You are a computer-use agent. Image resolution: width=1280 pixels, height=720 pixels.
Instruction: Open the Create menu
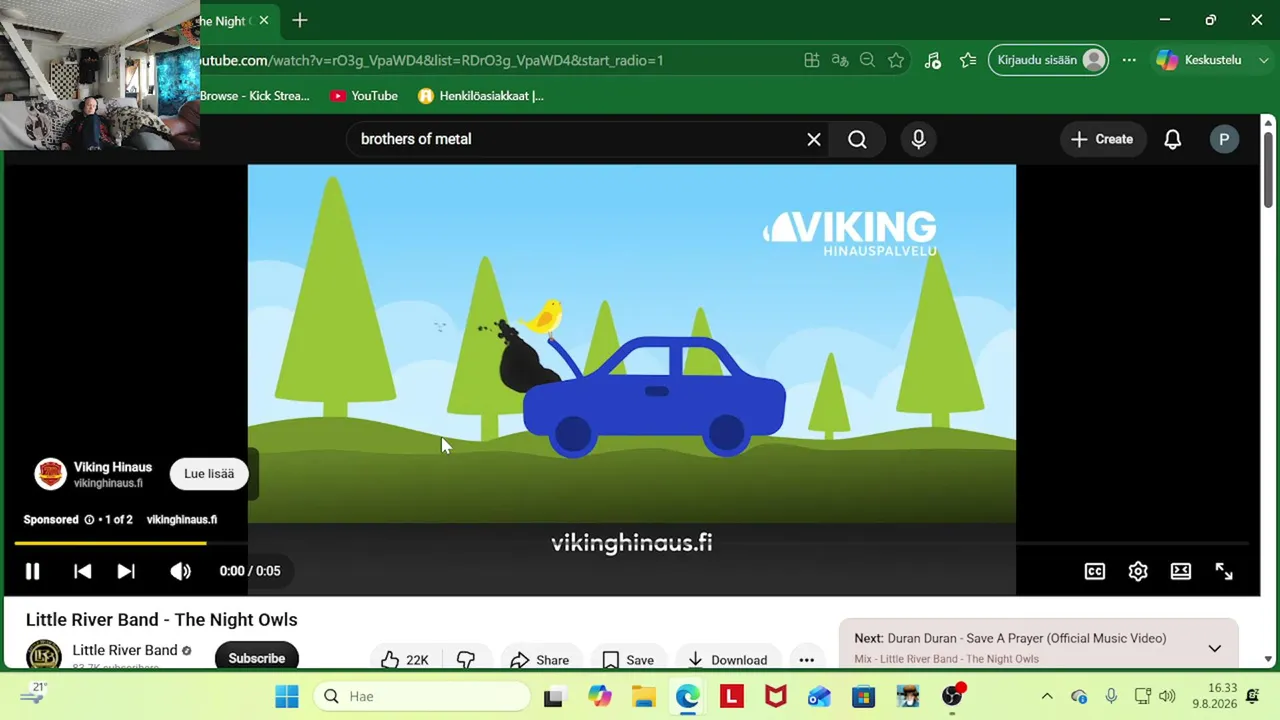[x=1102, y=139]
